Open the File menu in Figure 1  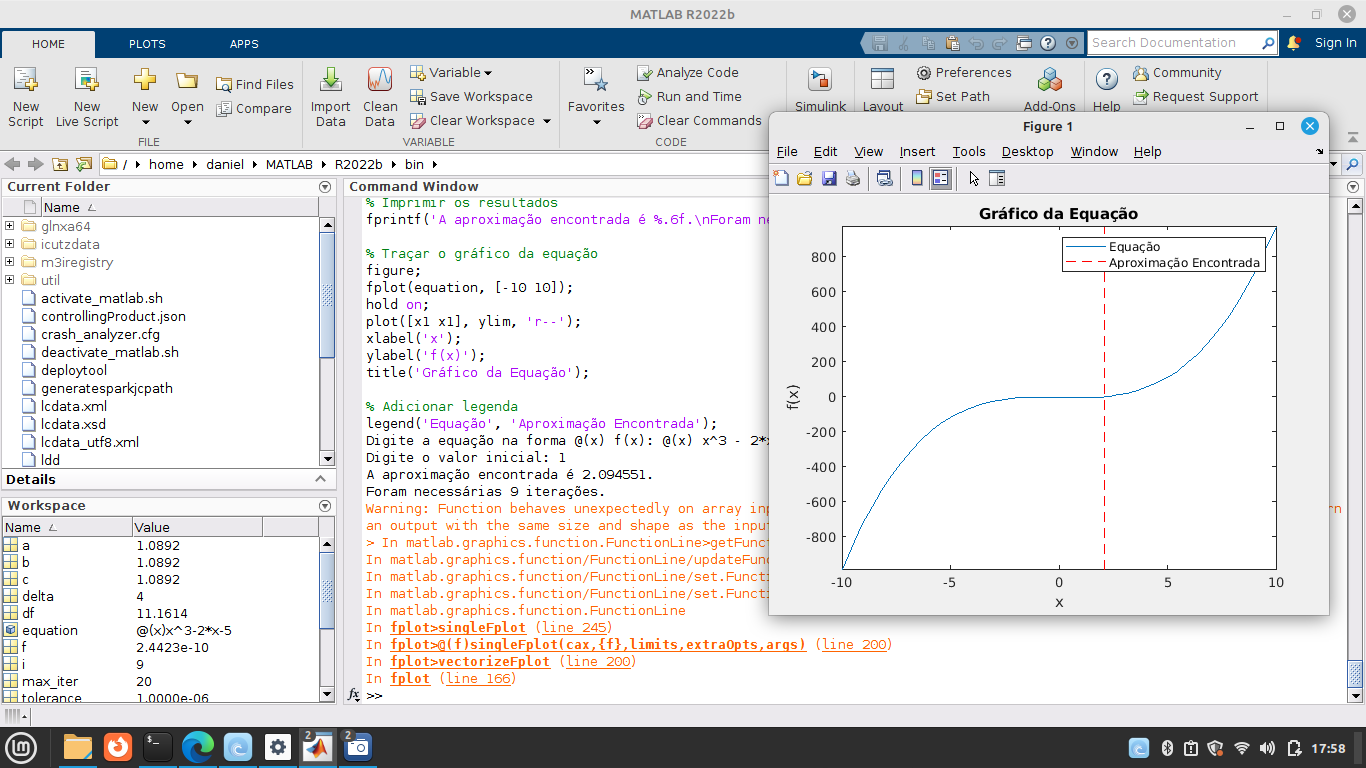click(x=787, y=151)
